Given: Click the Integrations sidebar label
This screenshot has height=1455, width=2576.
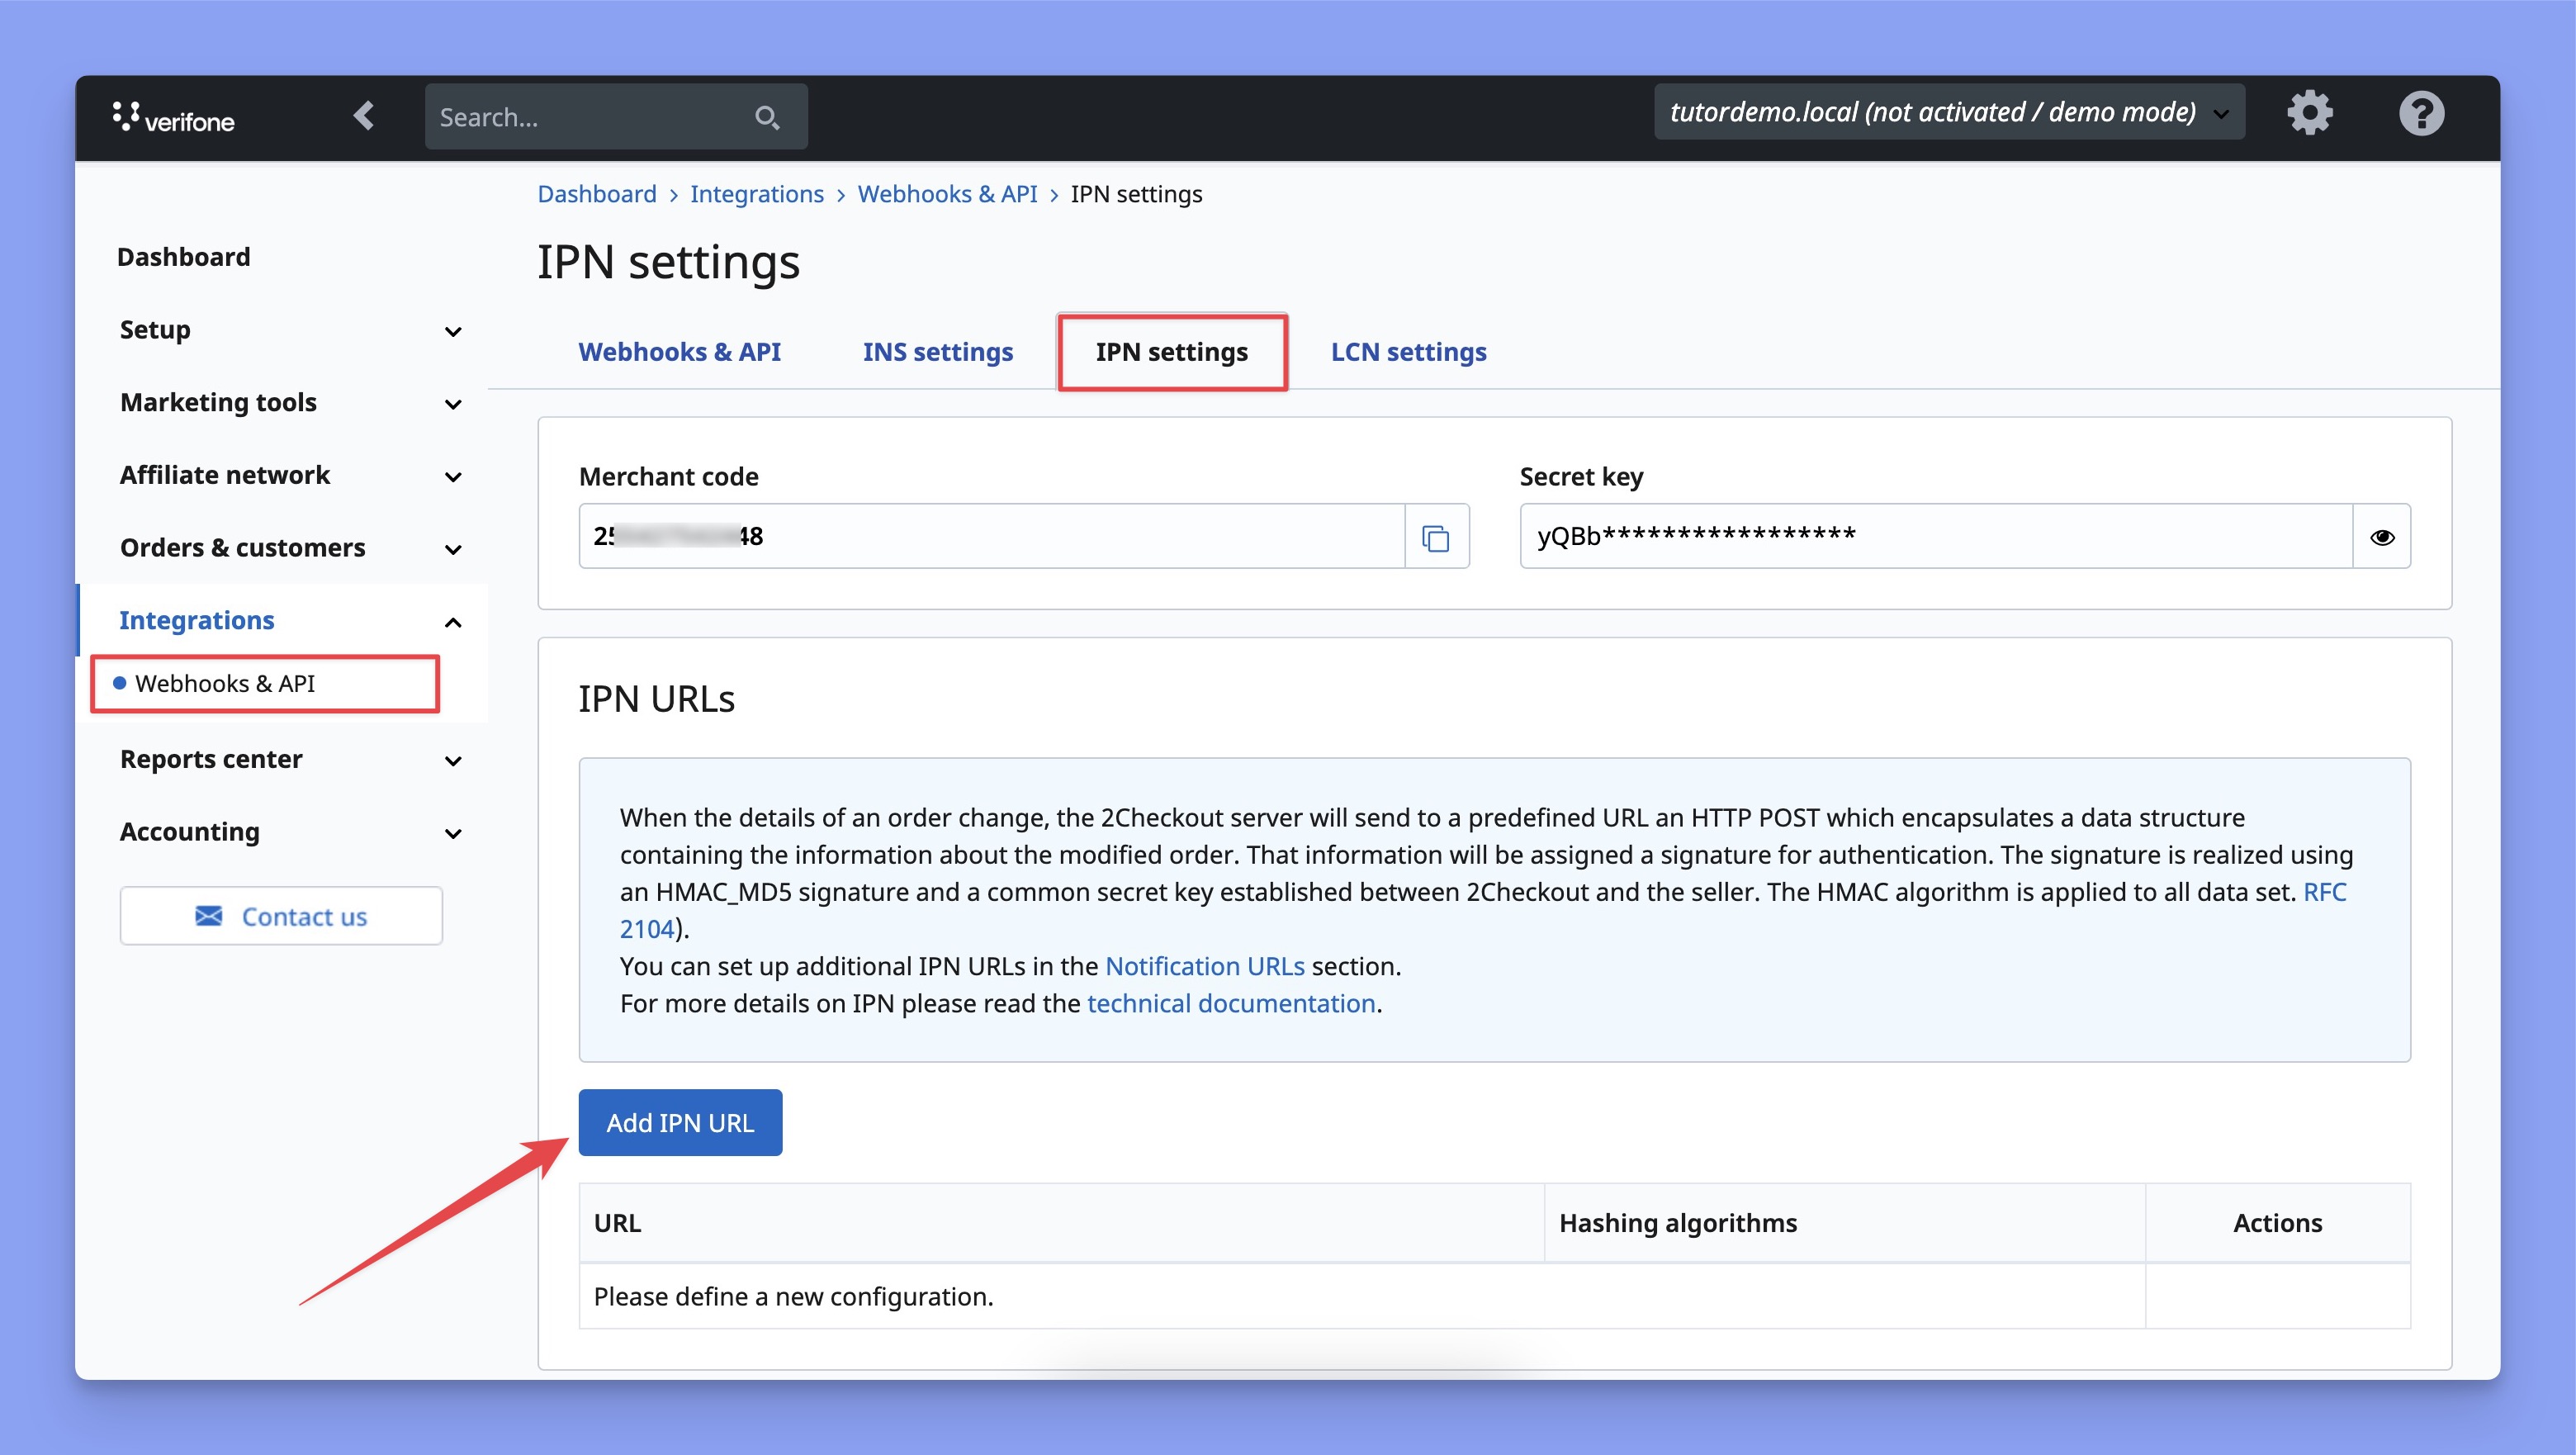Looking at the screenshot, I should click(196, 620).
